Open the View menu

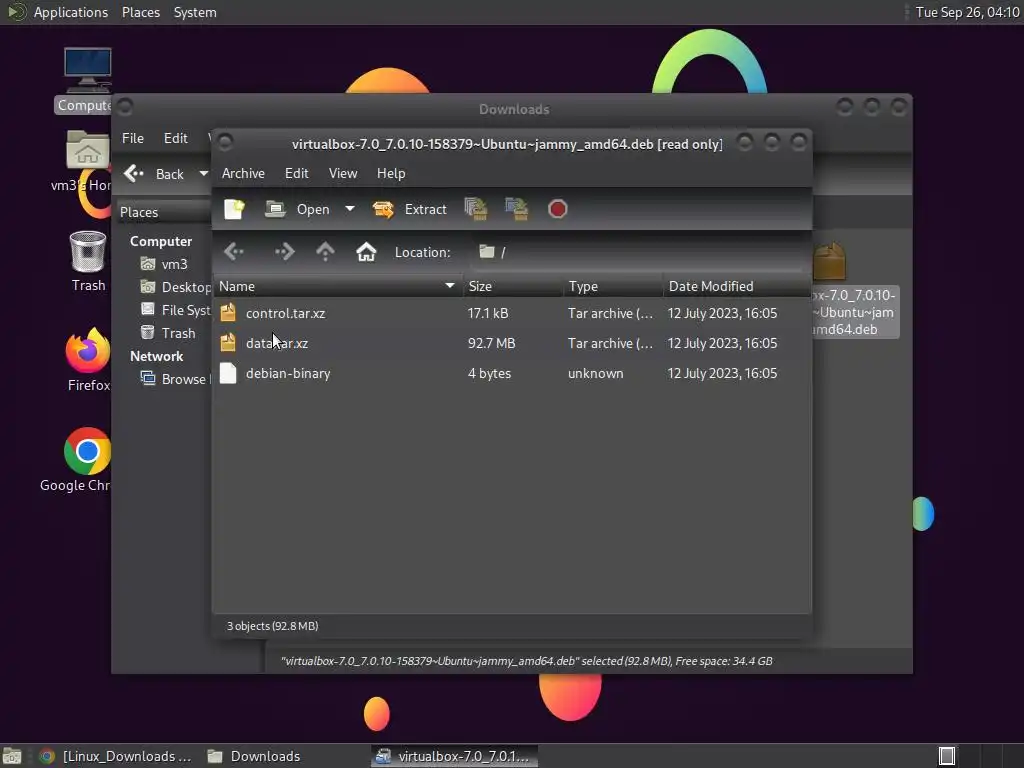coord(343,173)
